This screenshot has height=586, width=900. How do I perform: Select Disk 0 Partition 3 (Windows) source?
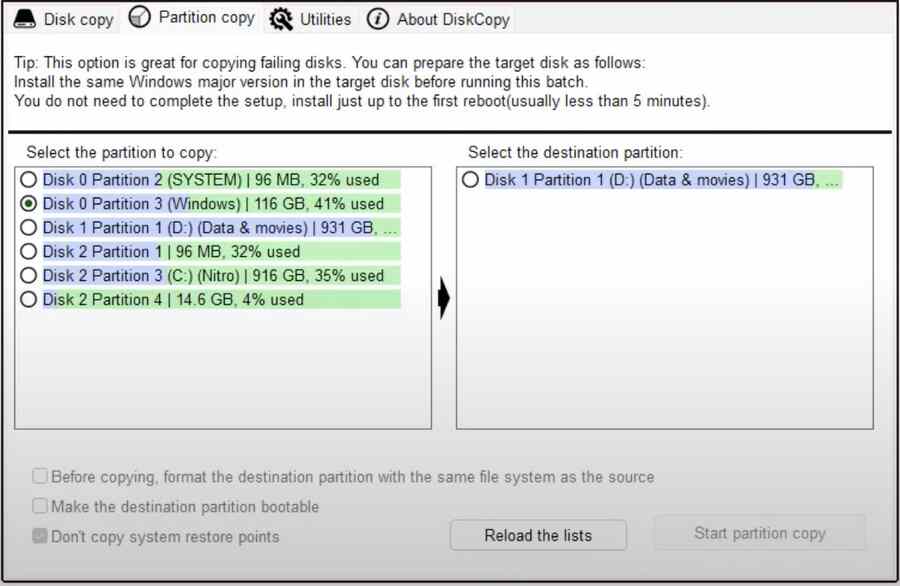tap(29, 204)
